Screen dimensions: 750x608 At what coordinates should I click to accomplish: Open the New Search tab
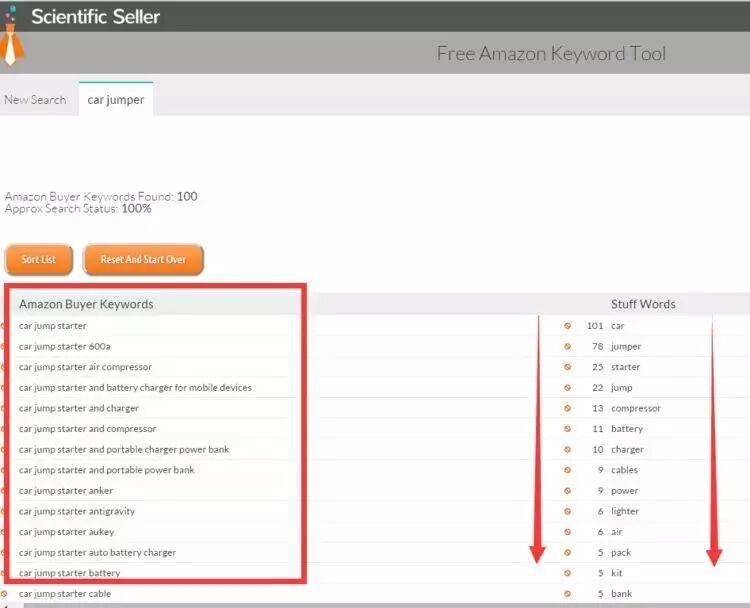(x=35, y=100)
